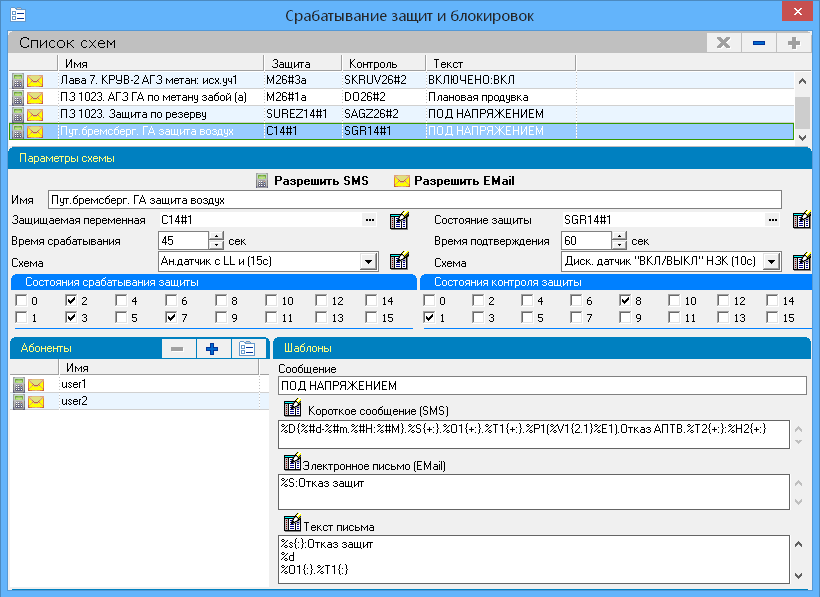Click envelope icon for Защита по резерву row
The image size is (820, 597).
pyautogui.click(x=35, y=114)
